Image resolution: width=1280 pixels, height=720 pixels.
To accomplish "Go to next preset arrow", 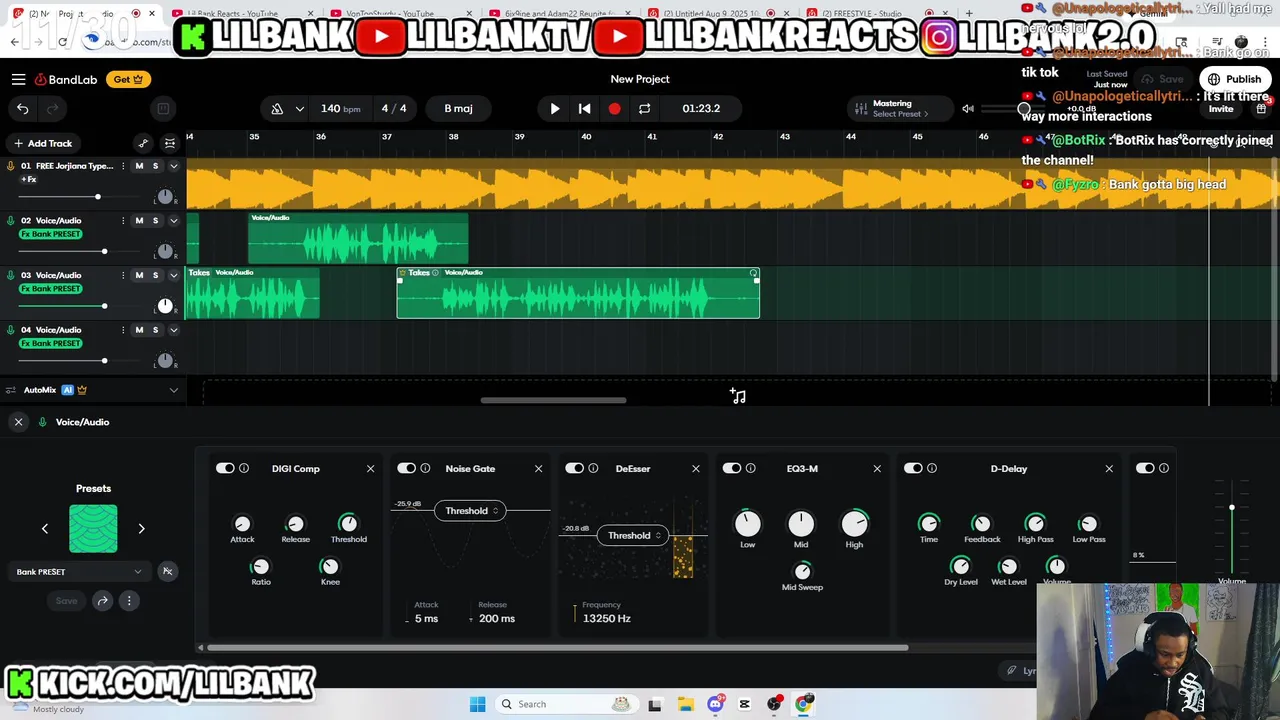I will [x=141, y=528].
